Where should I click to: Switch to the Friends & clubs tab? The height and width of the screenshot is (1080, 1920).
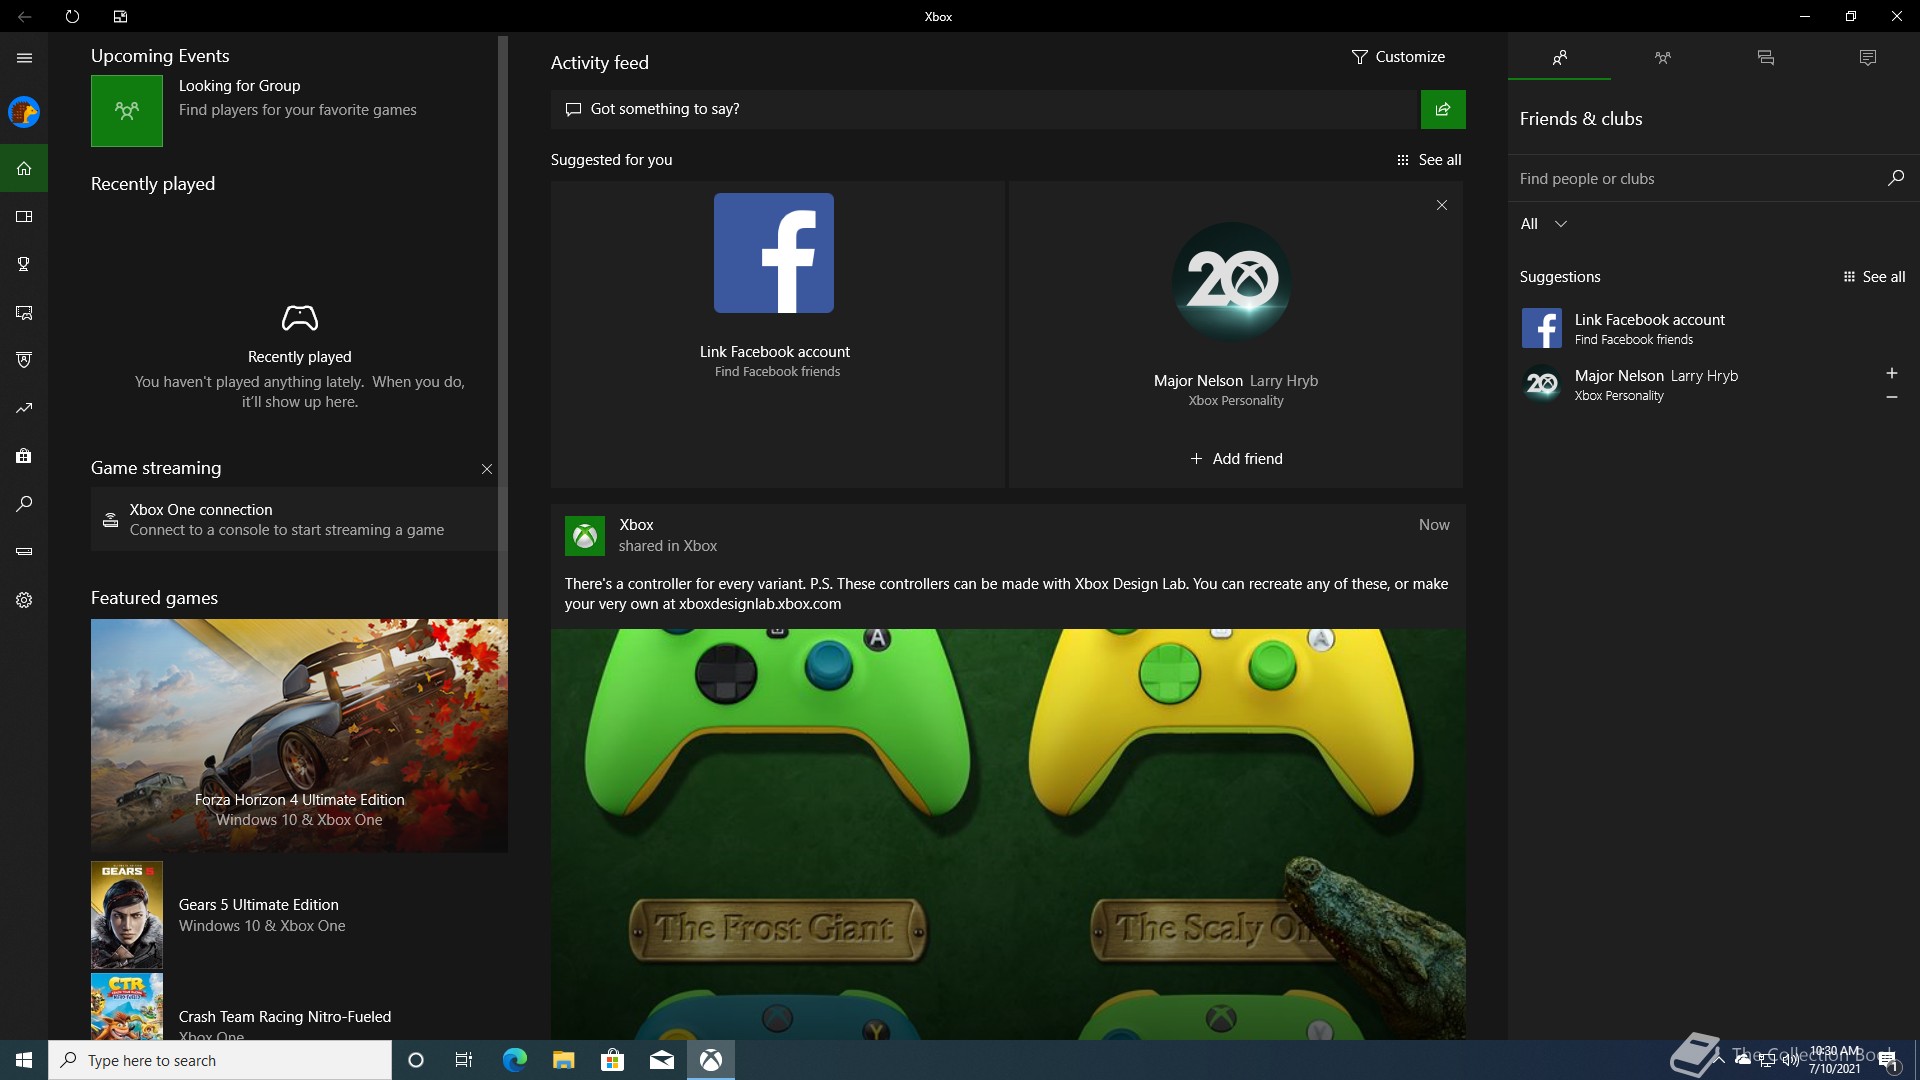point(1559,58)
